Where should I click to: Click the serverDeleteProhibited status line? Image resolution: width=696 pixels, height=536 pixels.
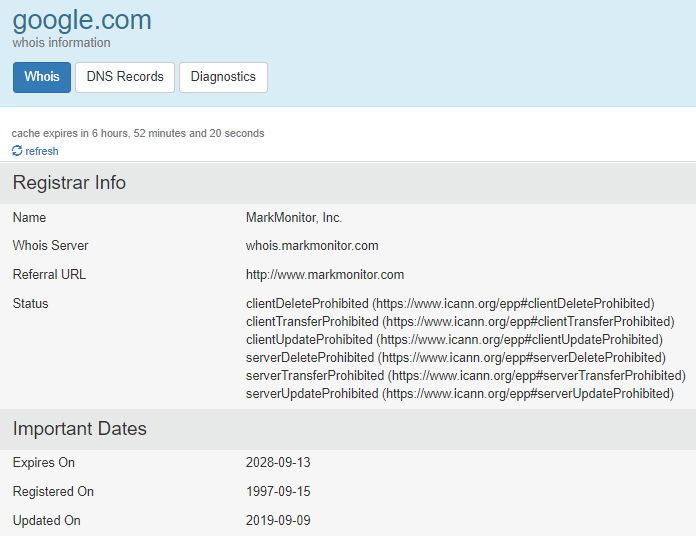coord(456,358)
